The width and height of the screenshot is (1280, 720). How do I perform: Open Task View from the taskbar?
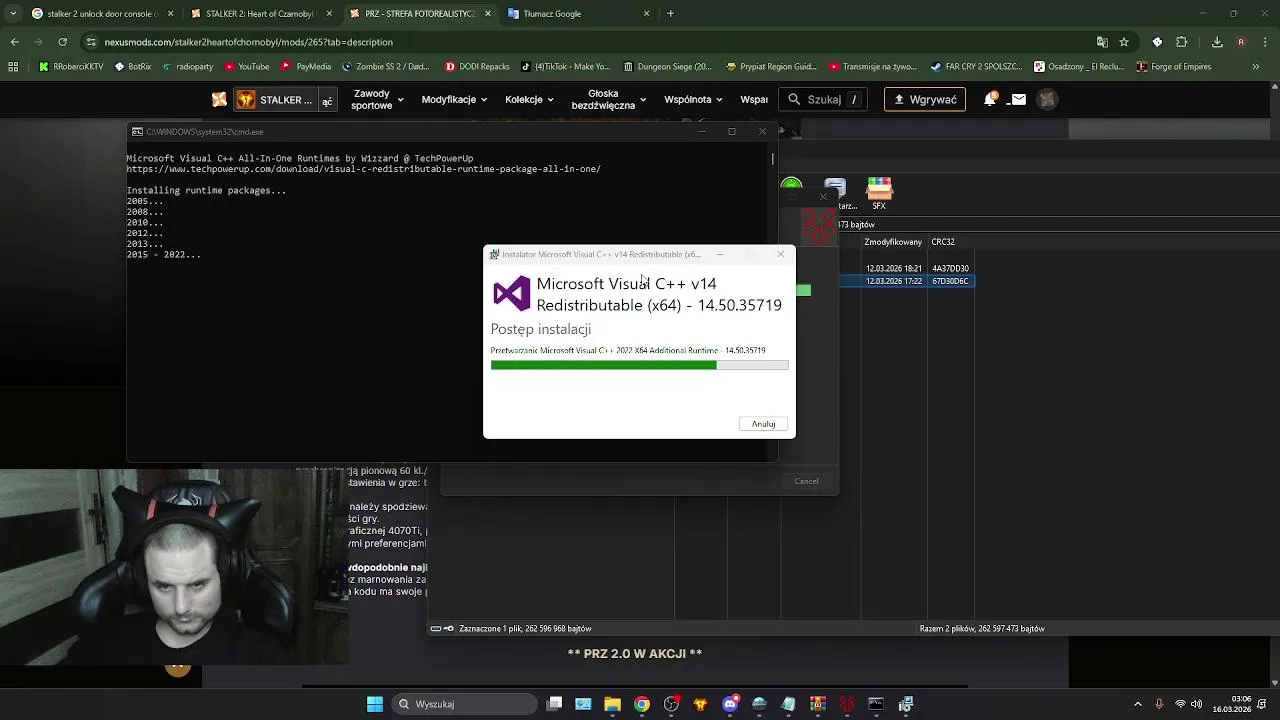tap(555, 704)
